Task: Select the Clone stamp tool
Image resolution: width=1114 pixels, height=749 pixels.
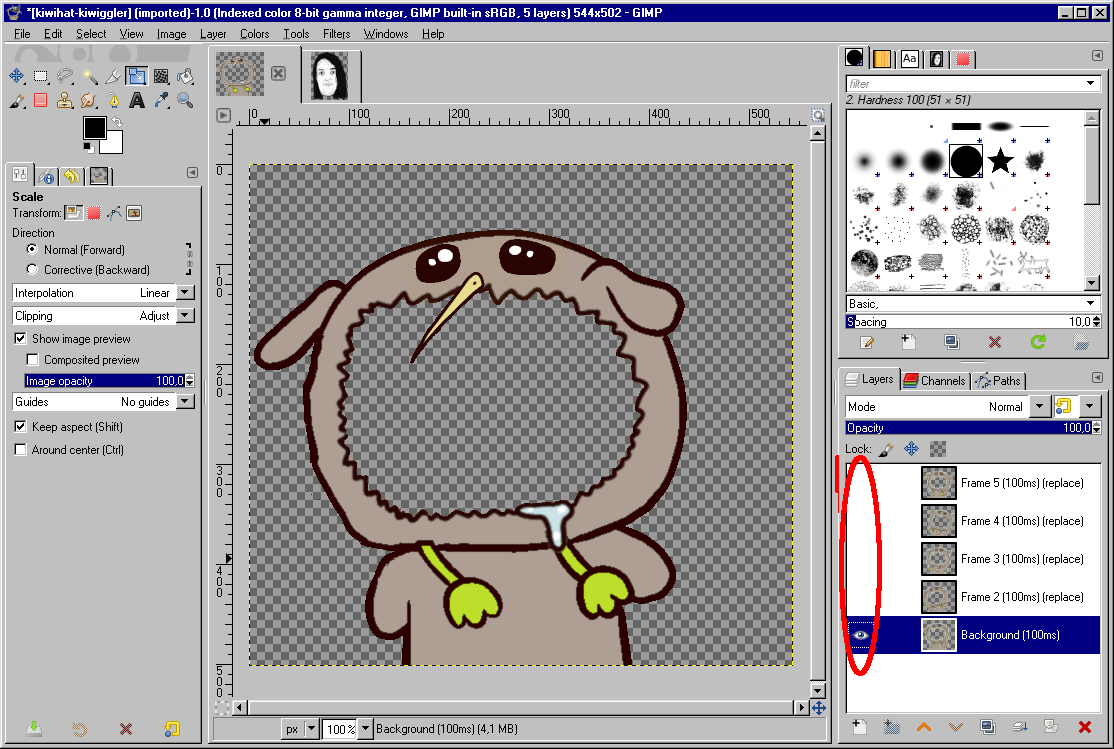Action: (x=65, y=100)
